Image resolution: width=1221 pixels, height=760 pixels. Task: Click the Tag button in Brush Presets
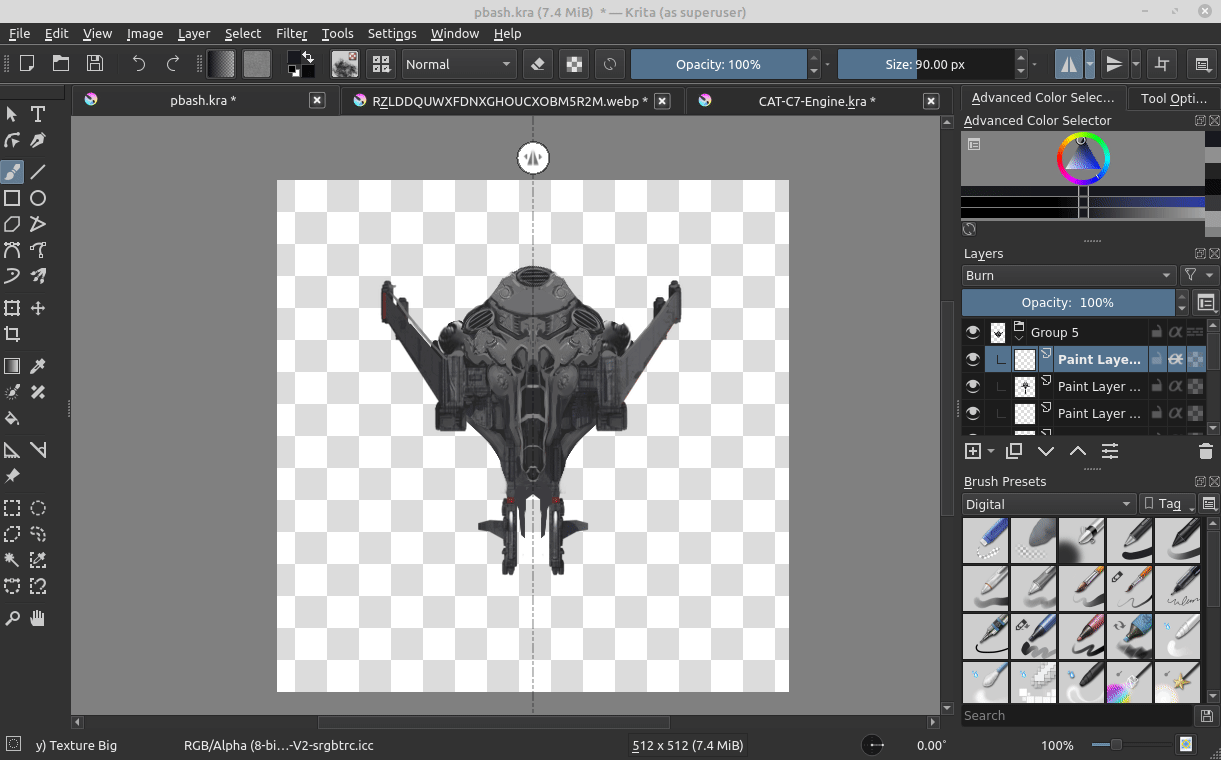[1166, 504]
